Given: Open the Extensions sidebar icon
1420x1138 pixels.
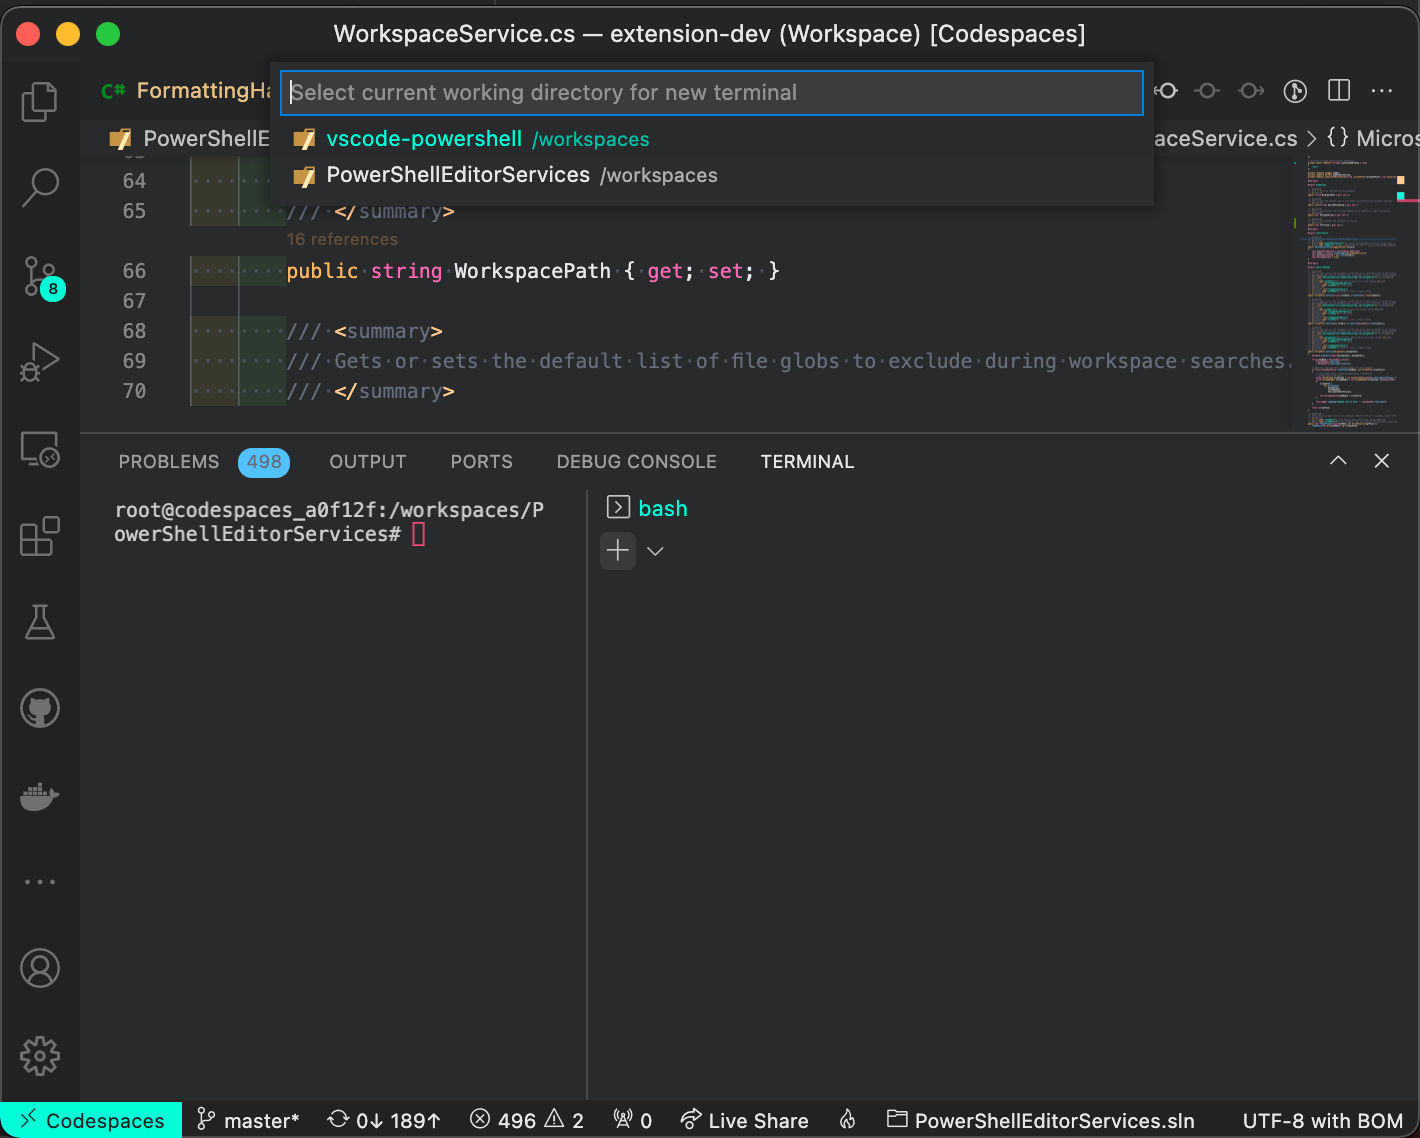Looking at the screenshot, I should (40, 537).
